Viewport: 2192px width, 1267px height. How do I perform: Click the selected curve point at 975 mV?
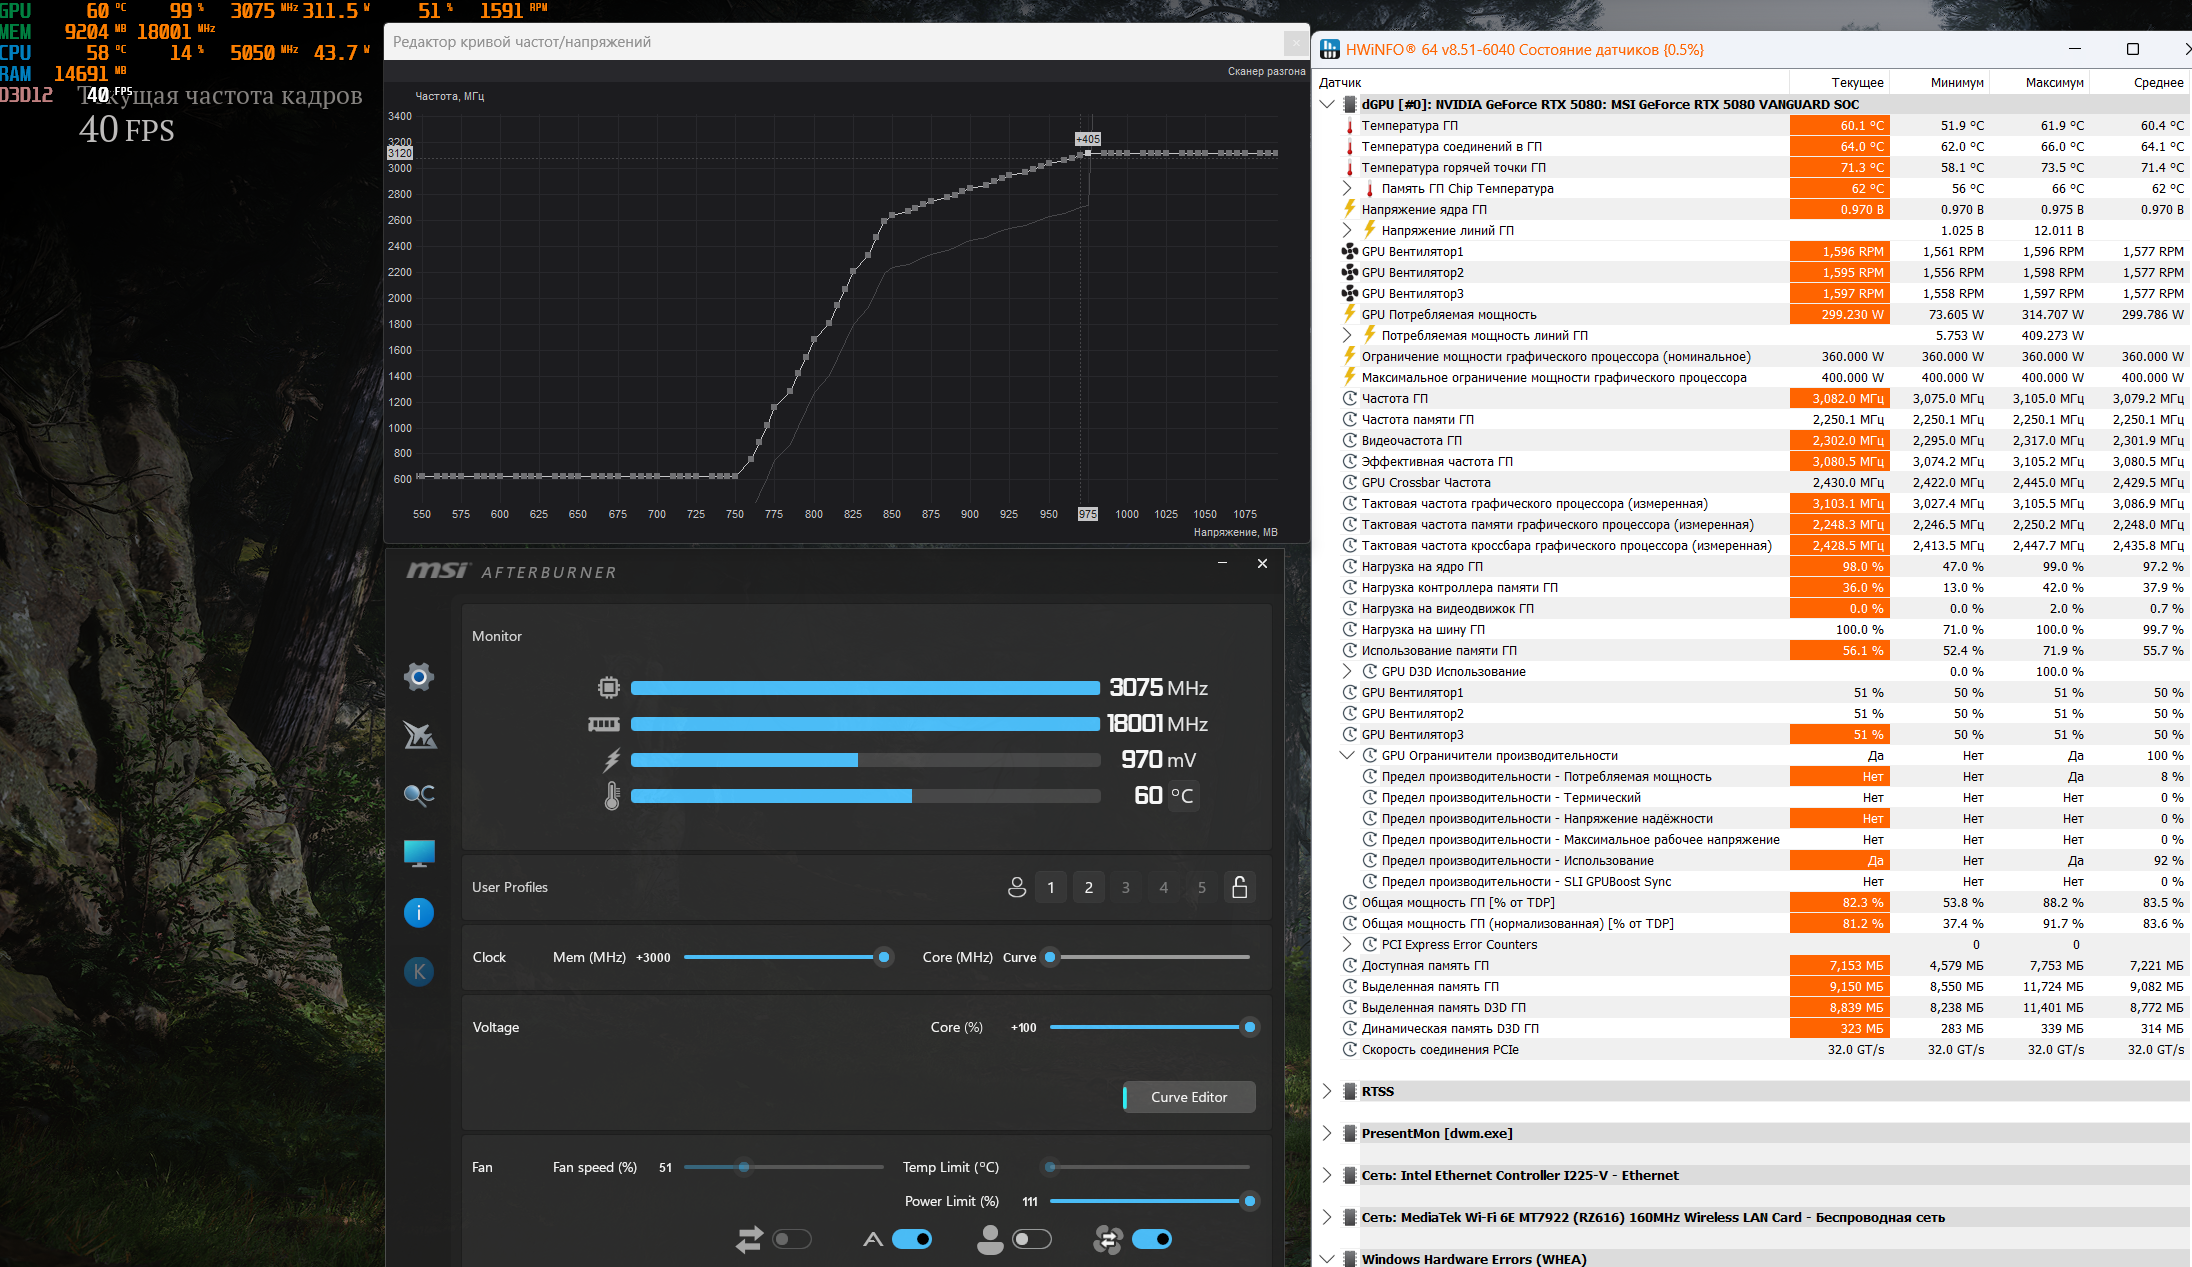pos(1088,153)
